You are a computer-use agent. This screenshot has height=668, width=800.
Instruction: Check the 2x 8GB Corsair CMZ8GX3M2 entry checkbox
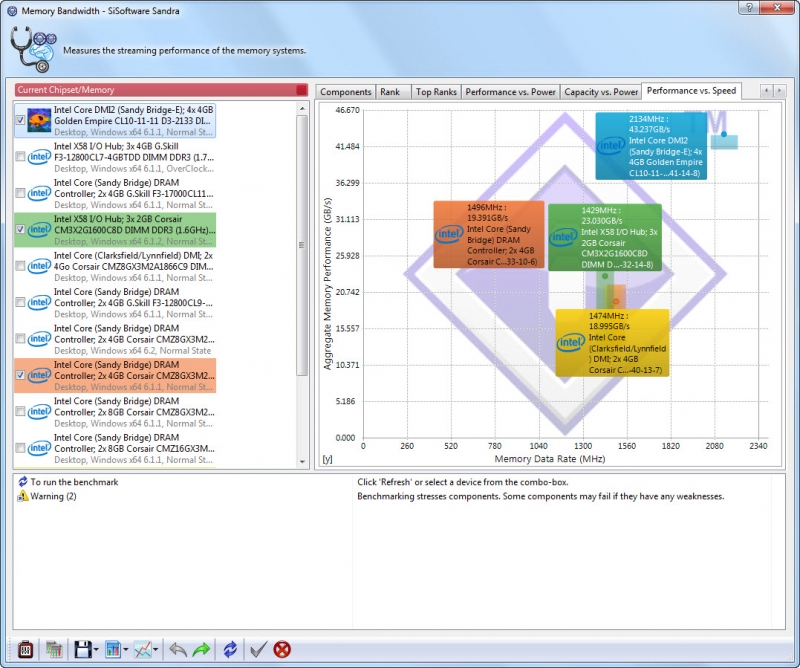(x=20, y=411)
